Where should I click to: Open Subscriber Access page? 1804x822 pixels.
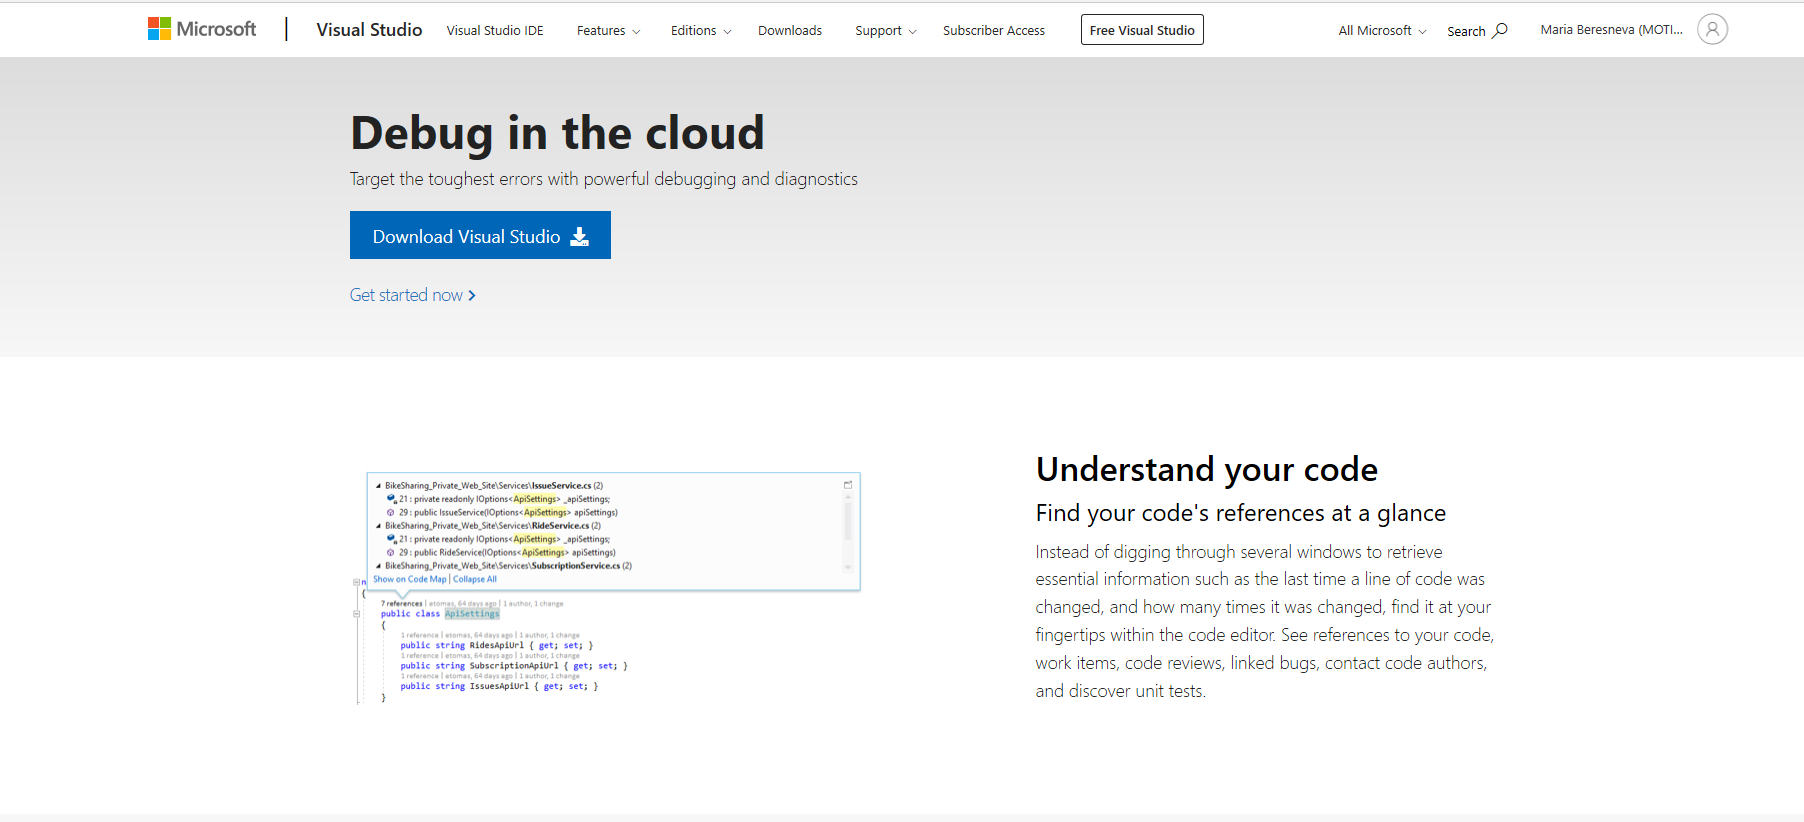point(994,31)
